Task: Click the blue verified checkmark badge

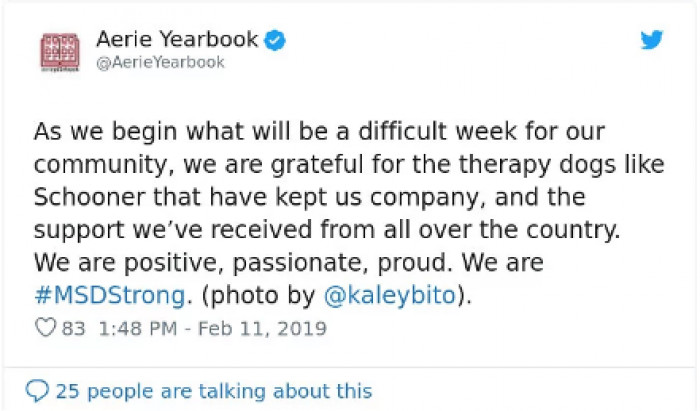Action: 275,40
